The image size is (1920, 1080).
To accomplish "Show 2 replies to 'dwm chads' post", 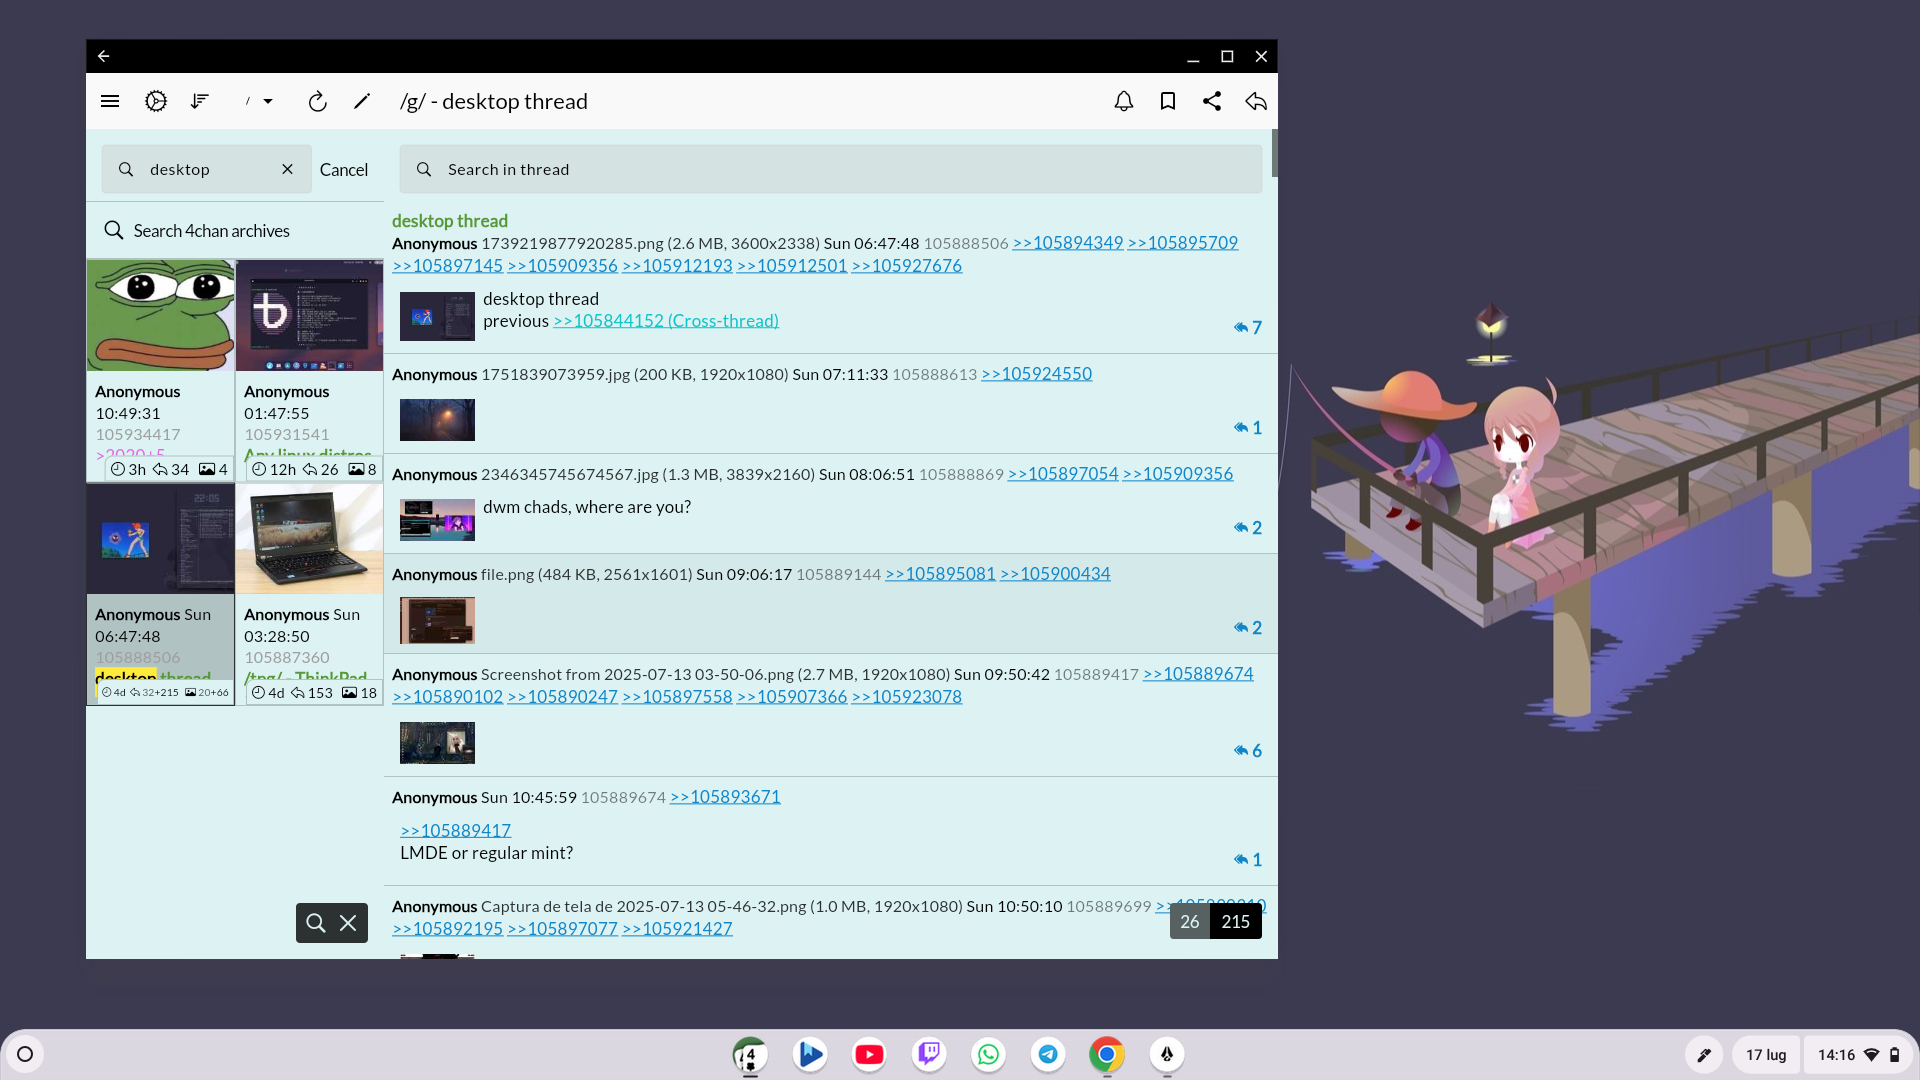I will tap(1248, 528).
